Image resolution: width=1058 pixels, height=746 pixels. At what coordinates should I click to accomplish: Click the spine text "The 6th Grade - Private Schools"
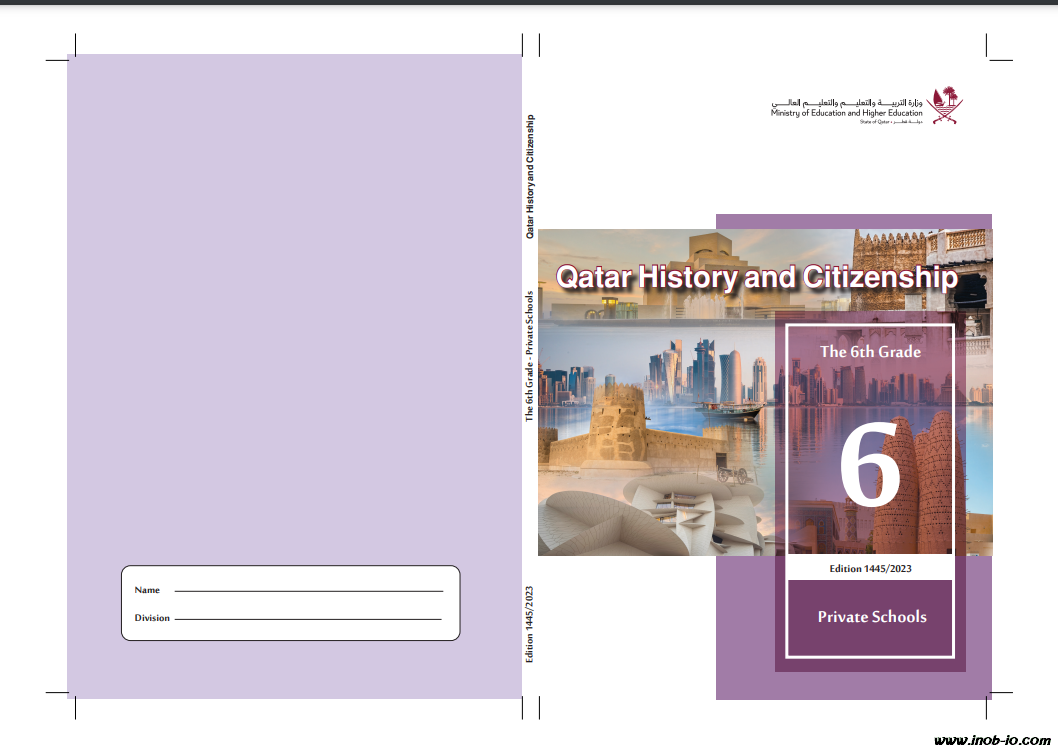pos(530,355)
